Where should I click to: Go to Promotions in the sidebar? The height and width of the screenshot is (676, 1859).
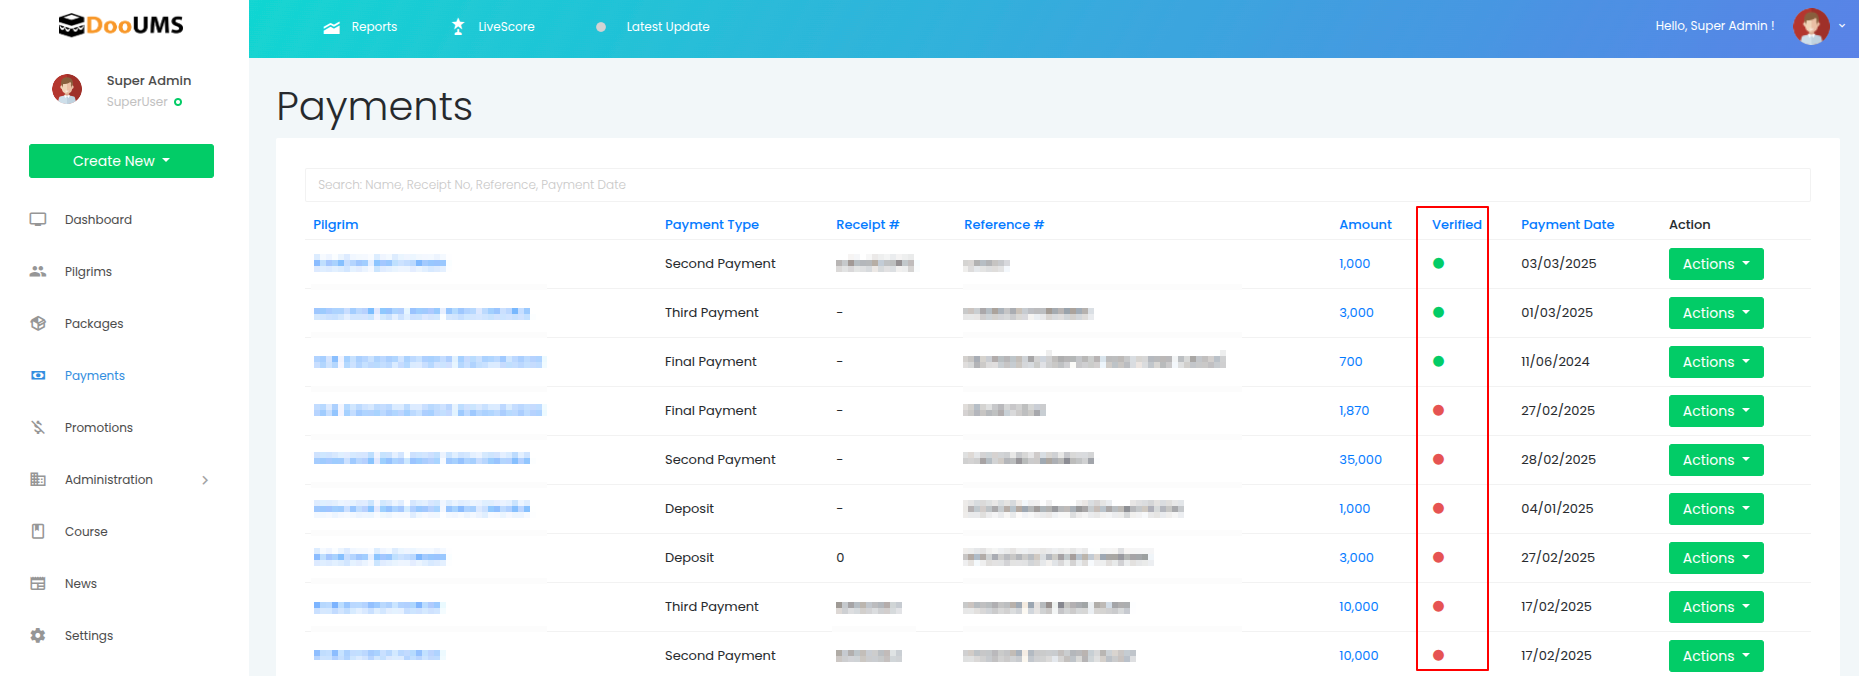pos(99,427)
